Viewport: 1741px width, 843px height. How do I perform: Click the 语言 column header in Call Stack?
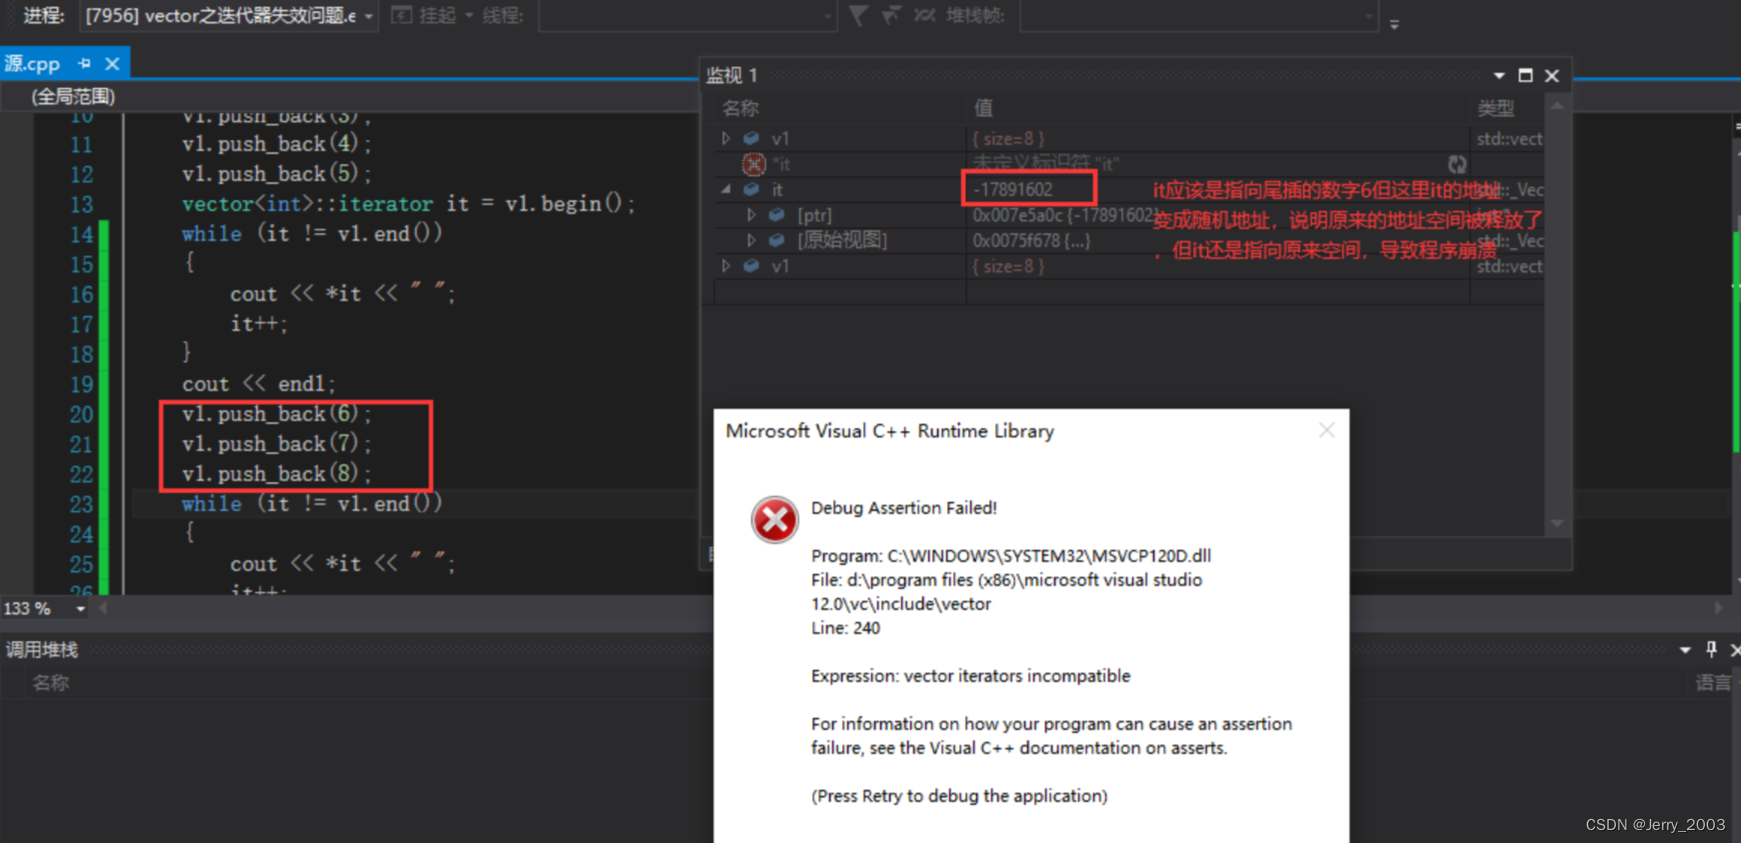click(1712, 683)
